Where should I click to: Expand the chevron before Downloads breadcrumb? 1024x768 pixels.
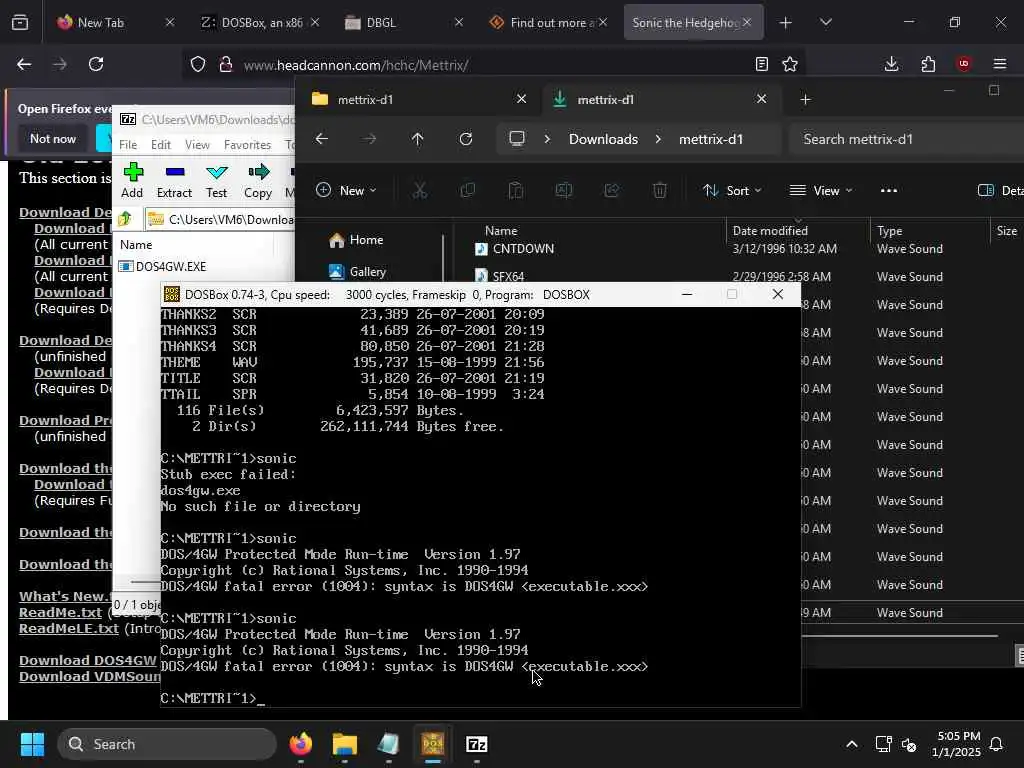pos(547,139)
